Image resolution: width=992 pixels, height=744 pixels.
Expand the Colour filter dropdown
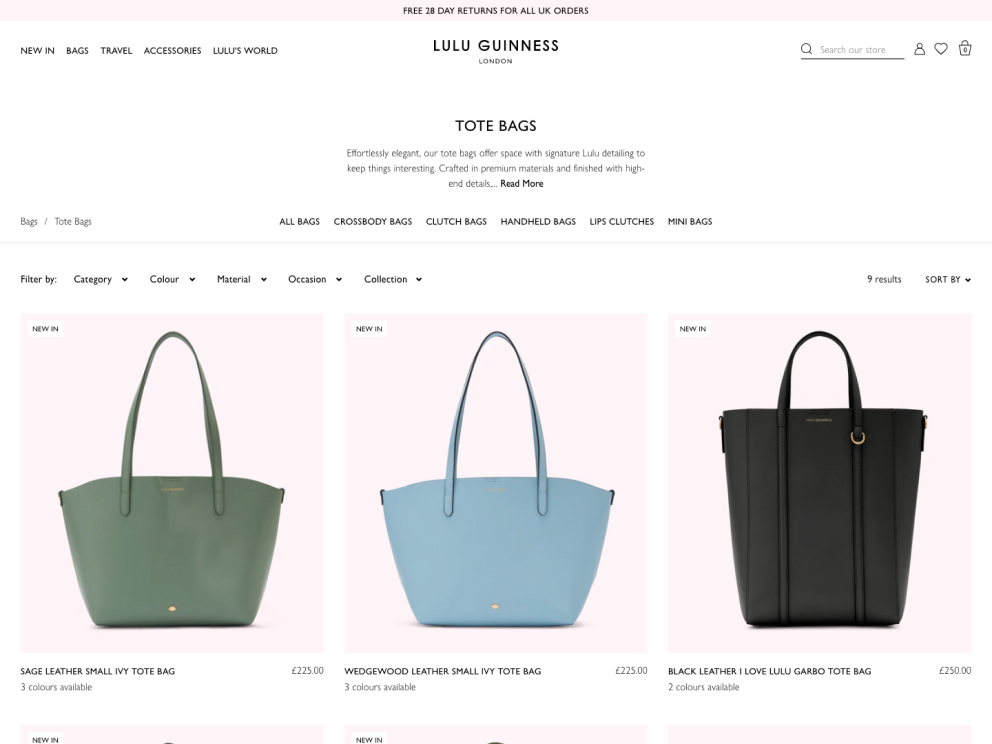172,279
